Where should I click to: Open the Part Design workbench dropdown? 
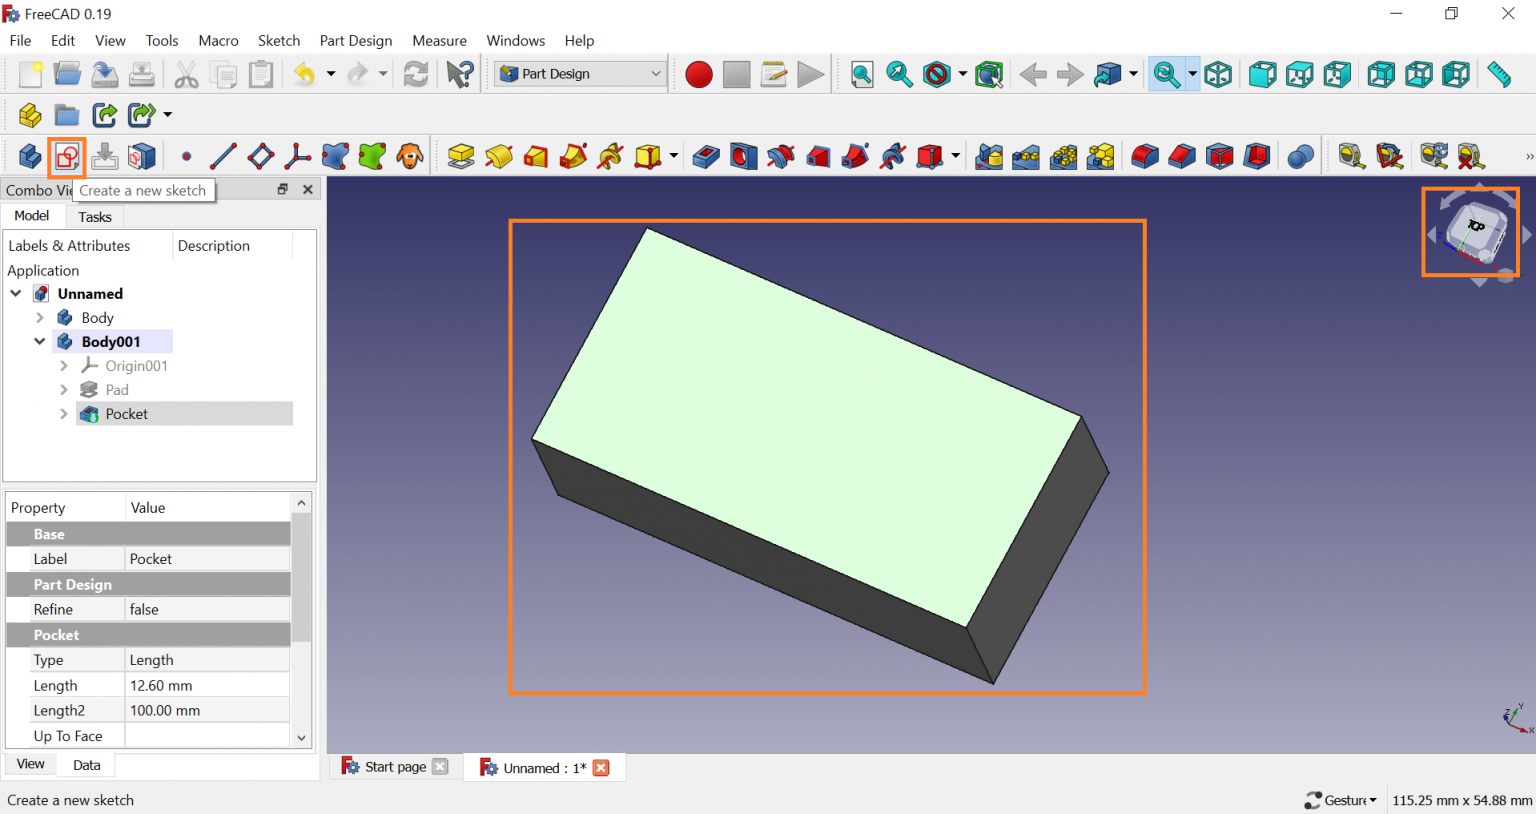[581, 74]
